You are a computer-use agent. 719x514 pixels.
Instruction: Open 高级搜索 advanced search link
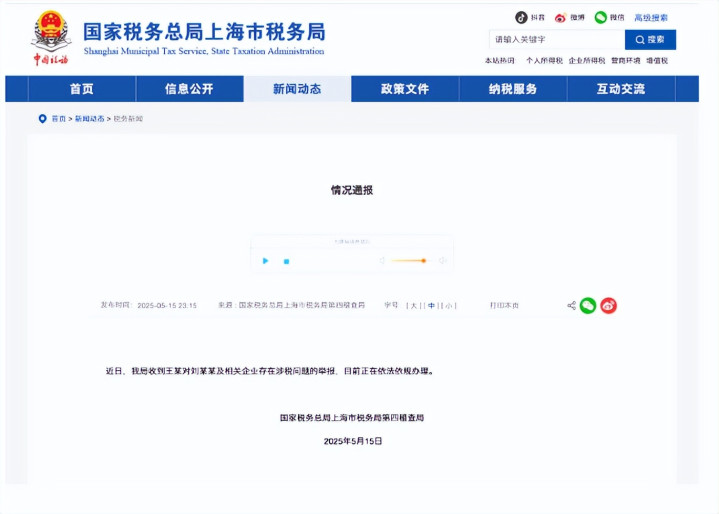click(651, 18)
